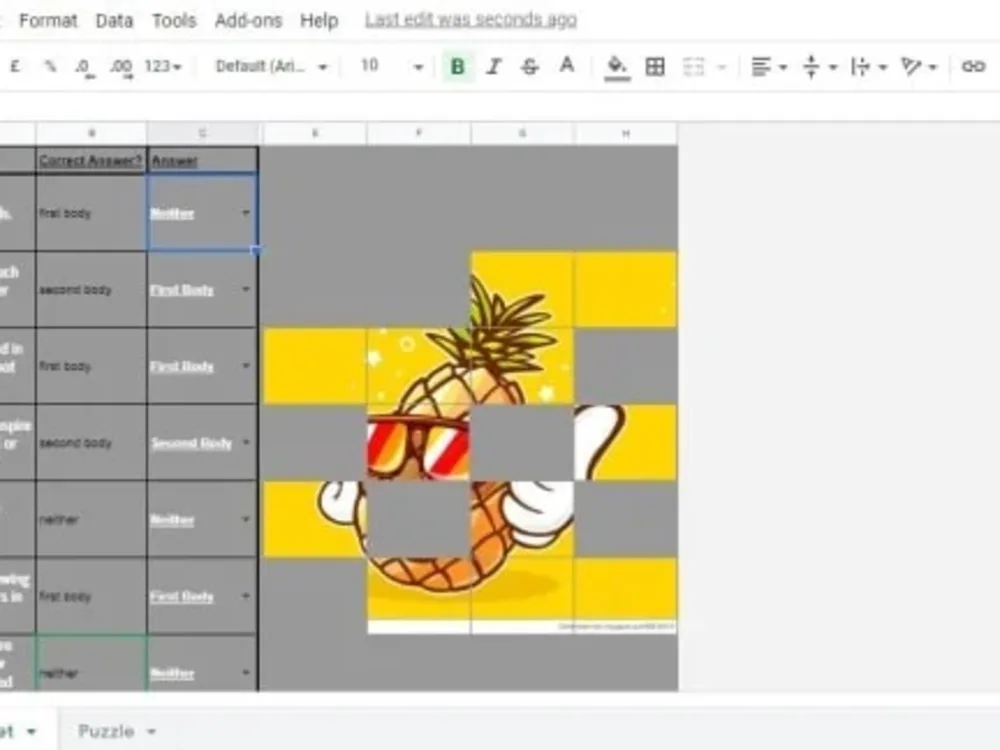Viewport: 1000px width, 750px height.
Task: Open the 123 number formats dropdown
Action: 163,66
